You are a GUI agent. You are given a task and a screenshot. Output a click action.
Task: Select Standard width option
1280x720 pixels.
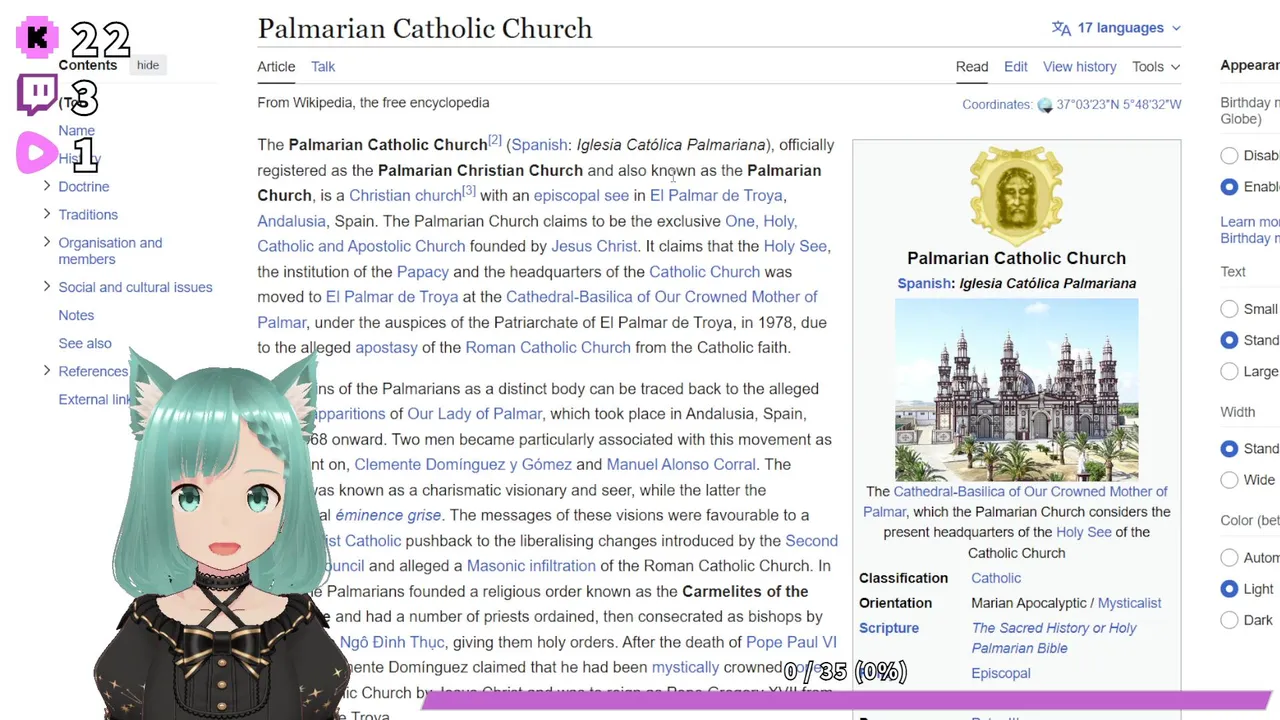point(1229,449)
